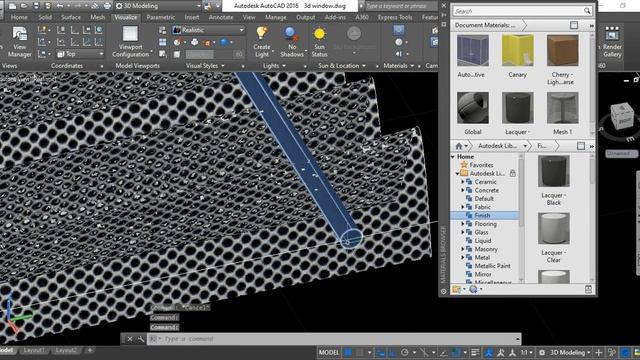Viewport: 640px width, 360px height.
Task: Open the new layout plus tab
Action: (x=89, y=350)
